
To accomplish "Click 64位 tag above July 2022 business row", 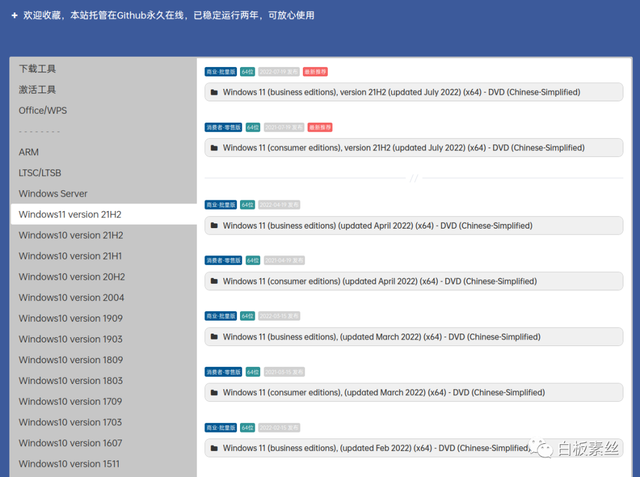I will click(247, 72).
